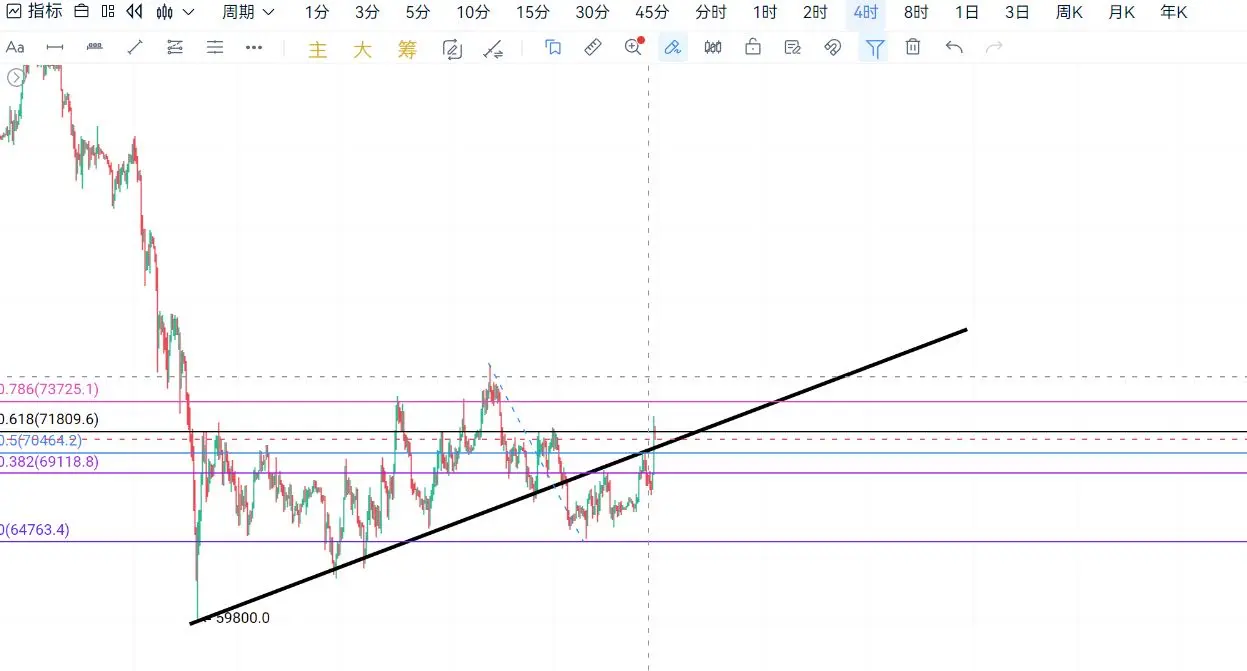Switch to the 5分 timeframe
The height and width of the screenshot is (671, 1247).
(418, 12)
